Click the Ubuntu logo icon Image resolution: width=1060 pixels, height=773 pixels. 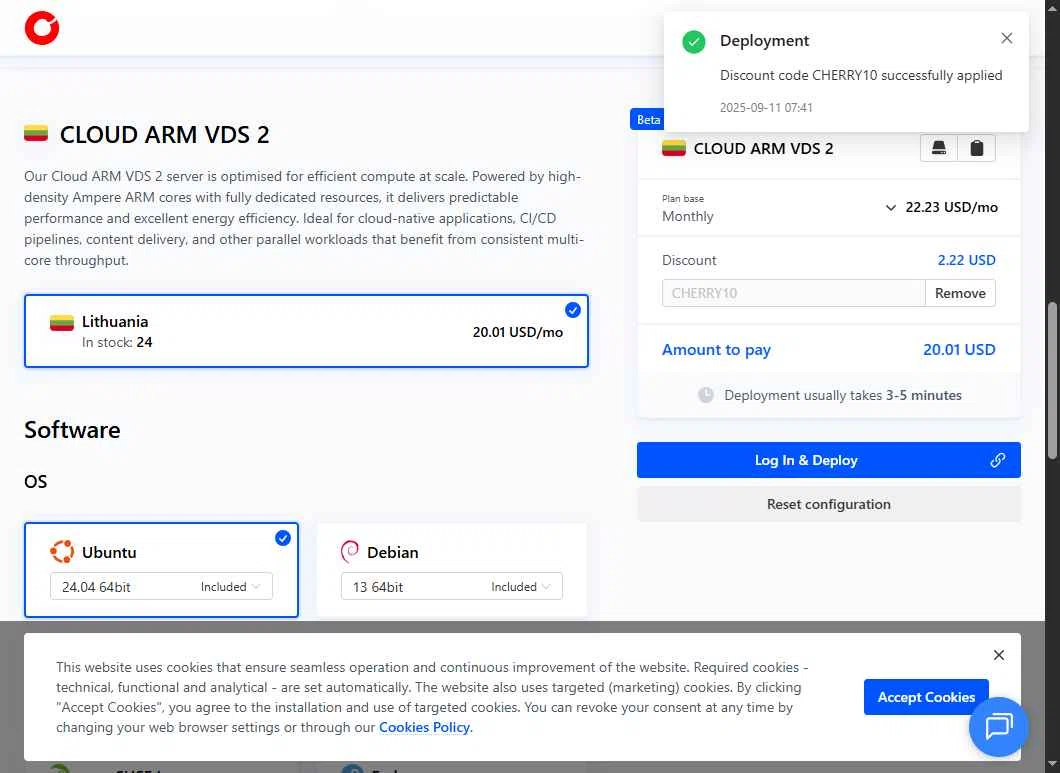click(x=62, y=552)
